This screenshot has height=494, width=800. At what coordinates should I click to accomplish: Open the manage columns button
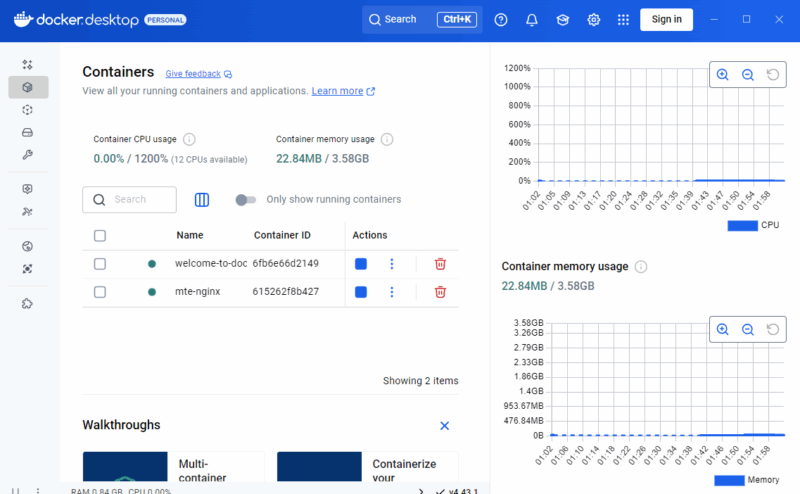point(202,200)
